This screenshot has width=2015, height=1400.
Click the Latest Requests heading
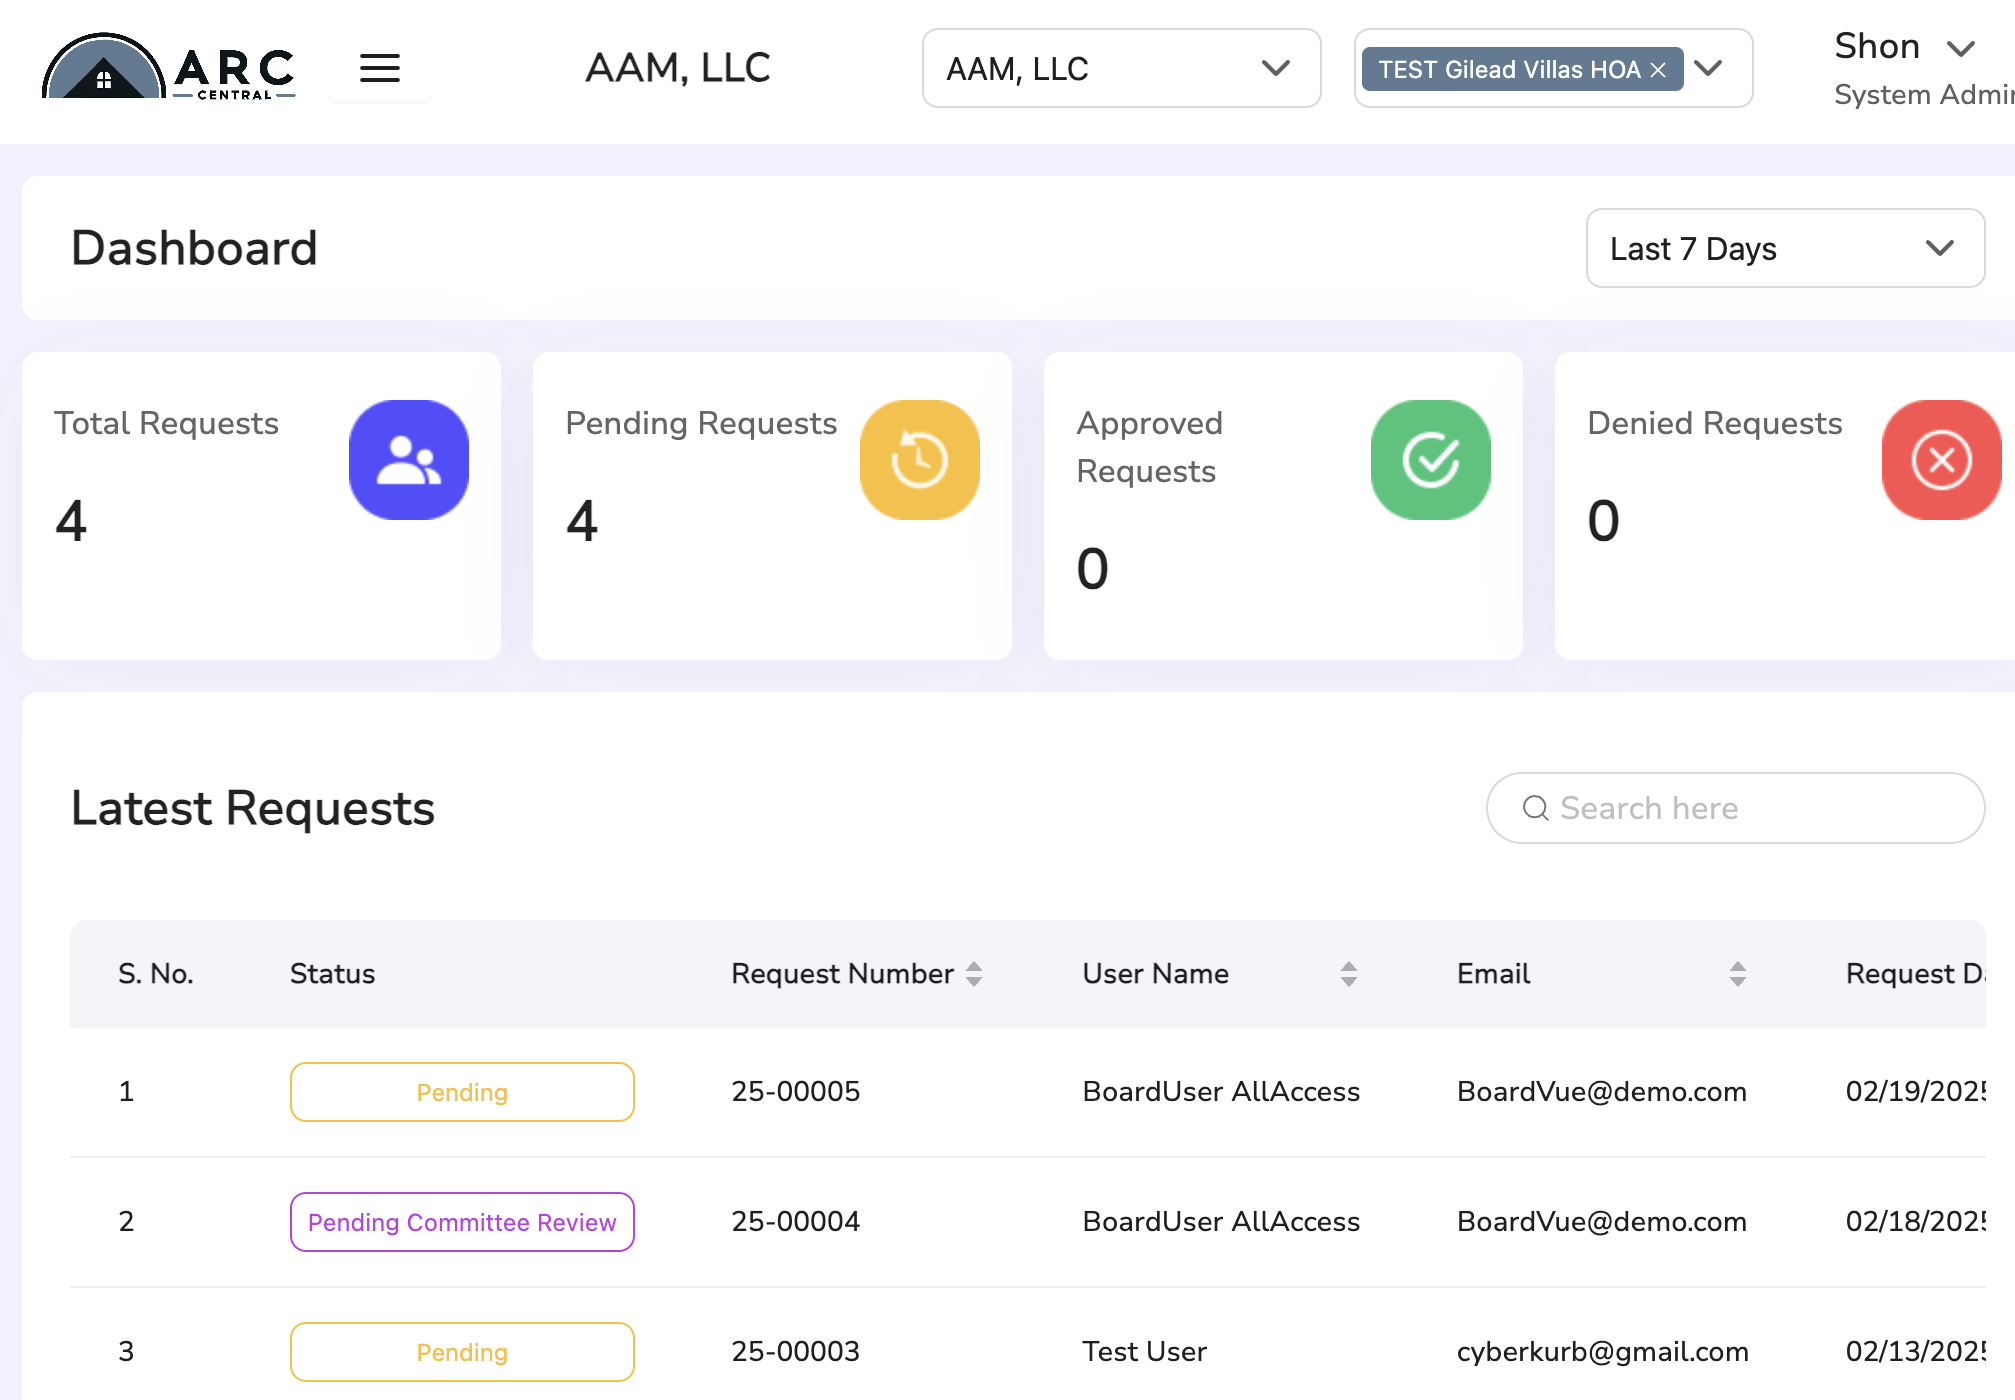pos(253,808)
